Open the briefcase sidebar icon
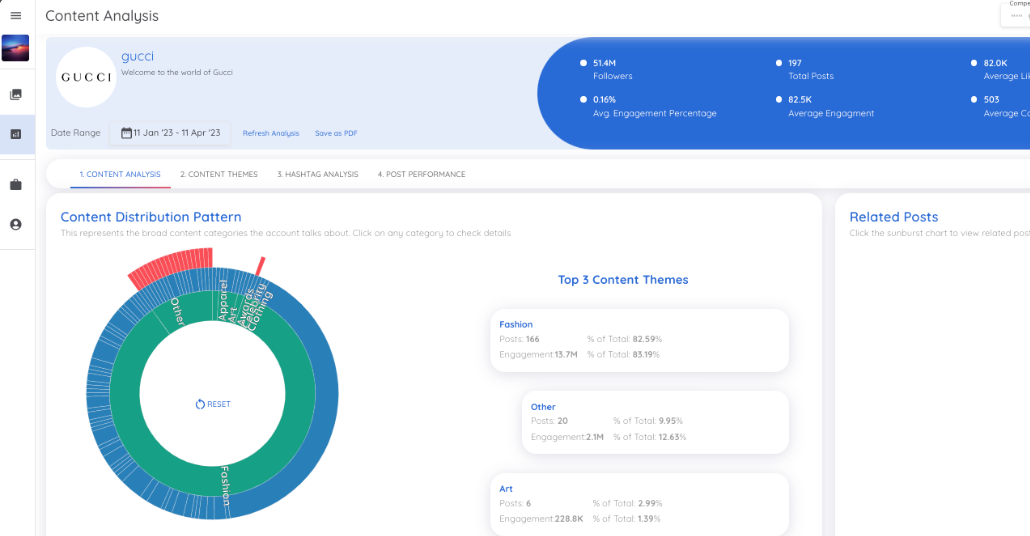The height and width of the screenshot is (536, 1030). click(x=16, y=185)
